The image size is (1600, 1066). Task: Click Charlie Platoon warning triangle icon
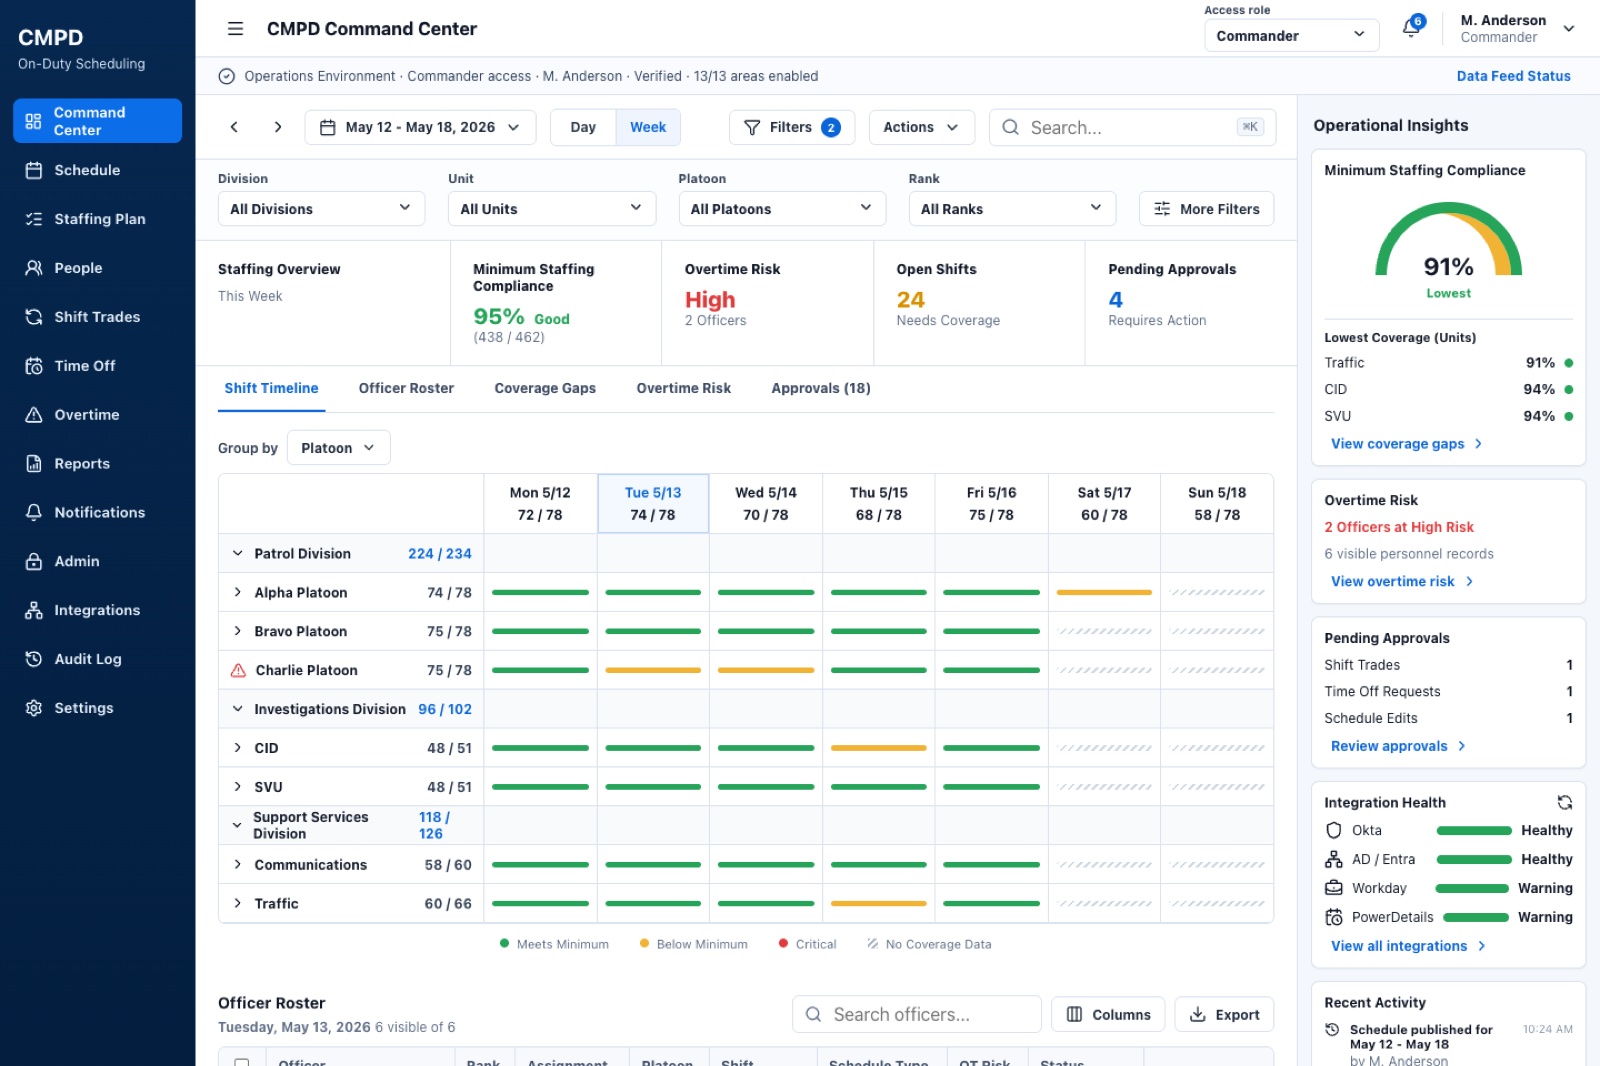tap(238, 670)
